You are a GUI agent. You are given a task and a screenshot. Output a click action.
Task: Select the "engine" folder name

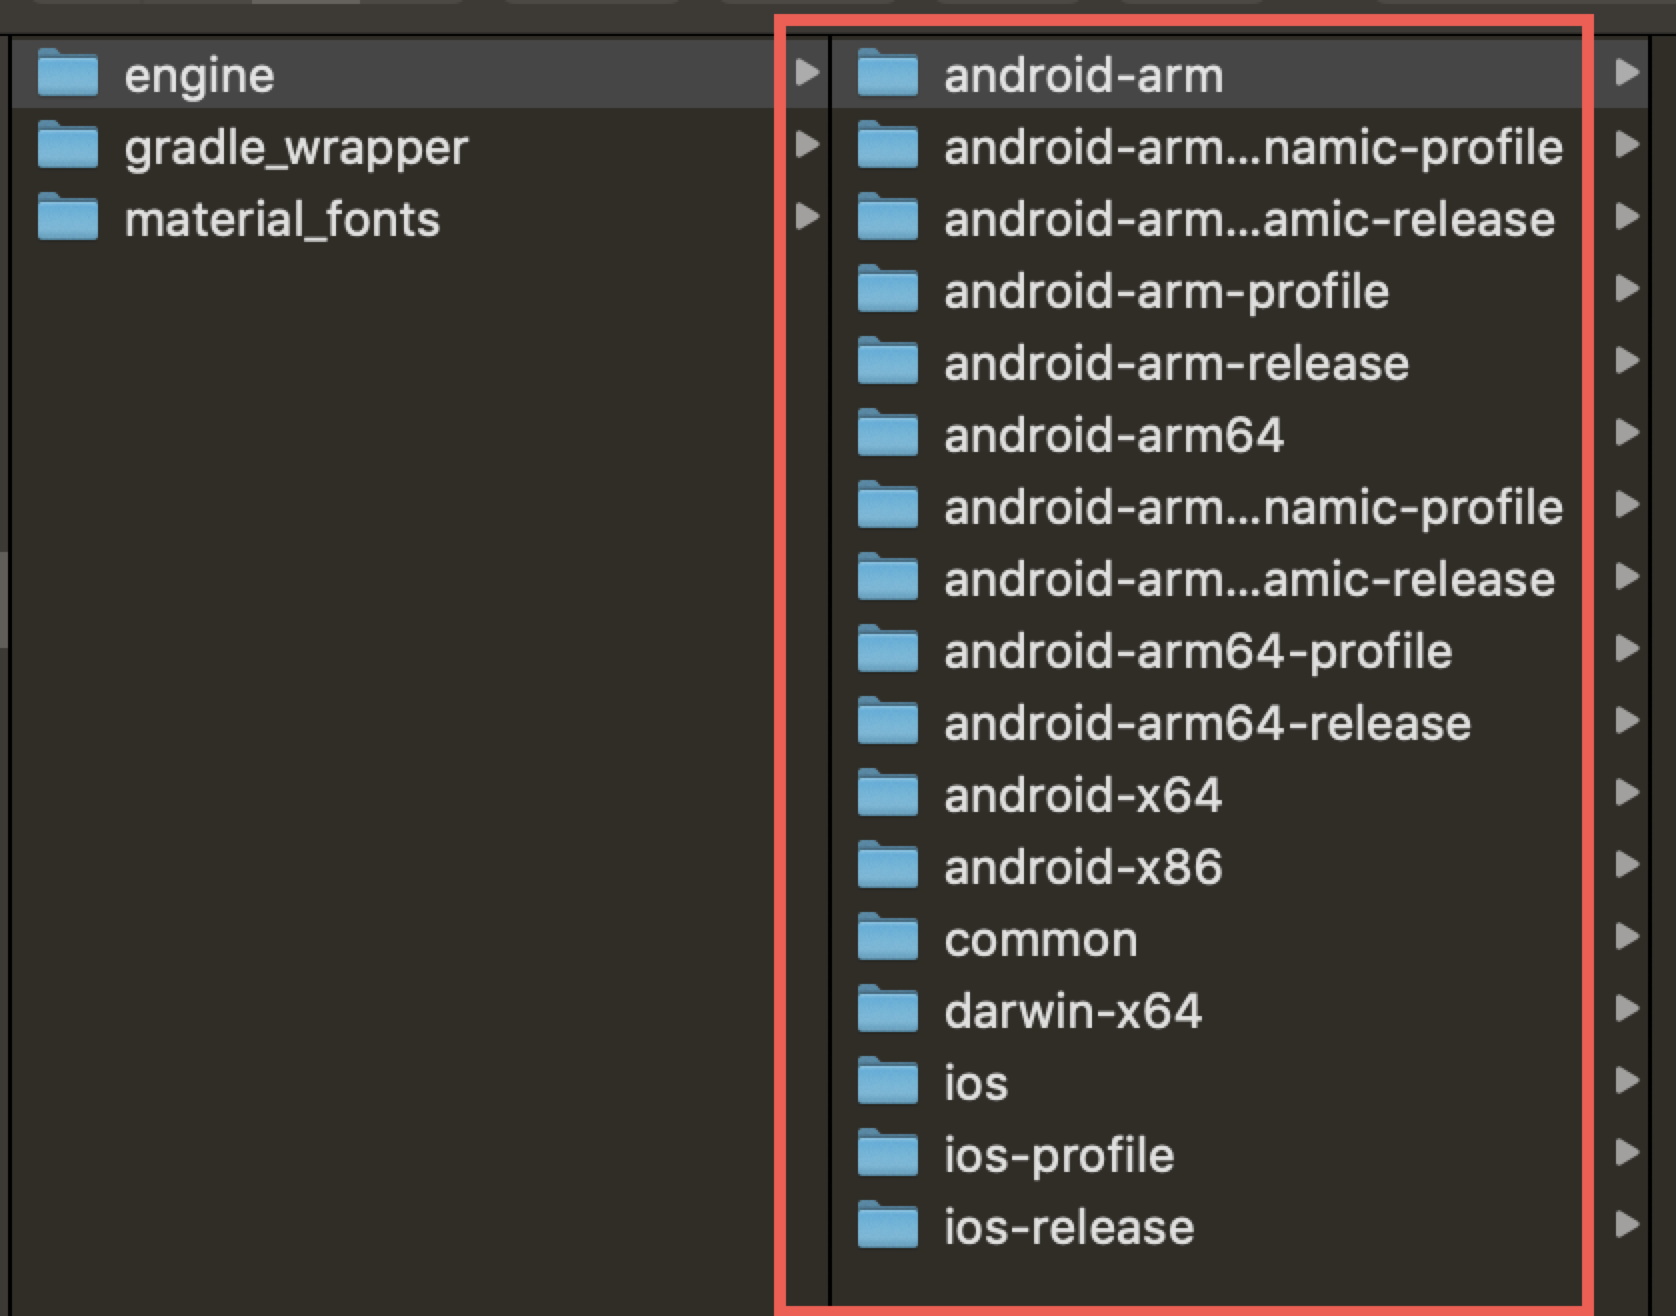coord(199,77)
